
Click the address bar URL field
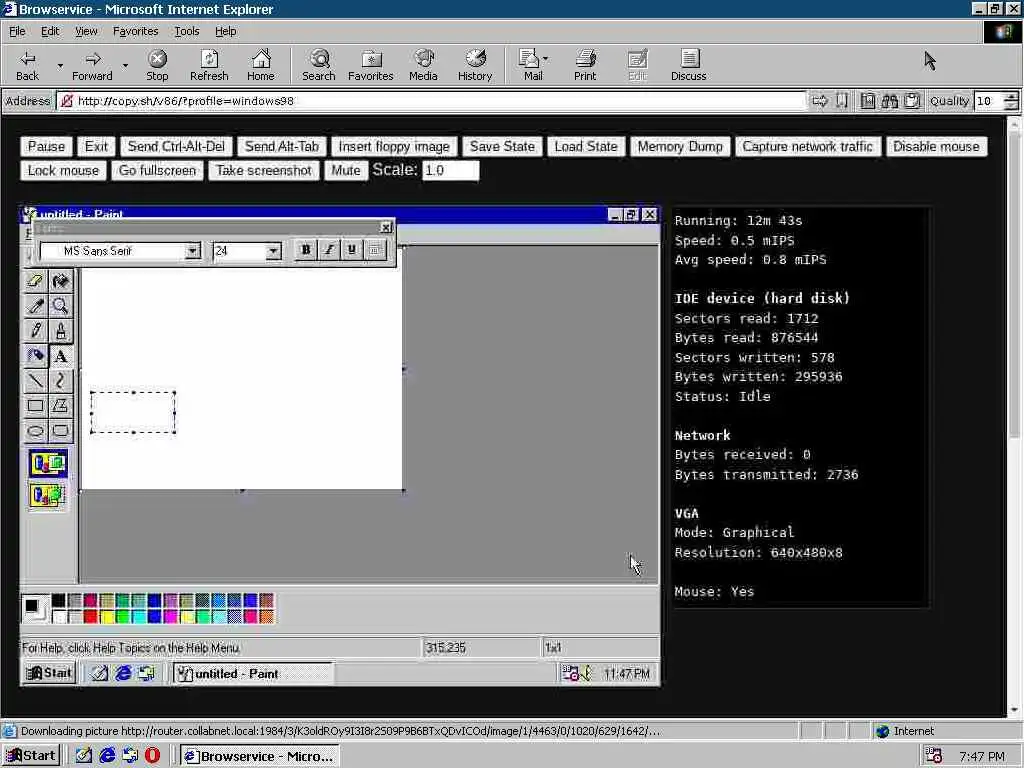click(x=431, y=101)
